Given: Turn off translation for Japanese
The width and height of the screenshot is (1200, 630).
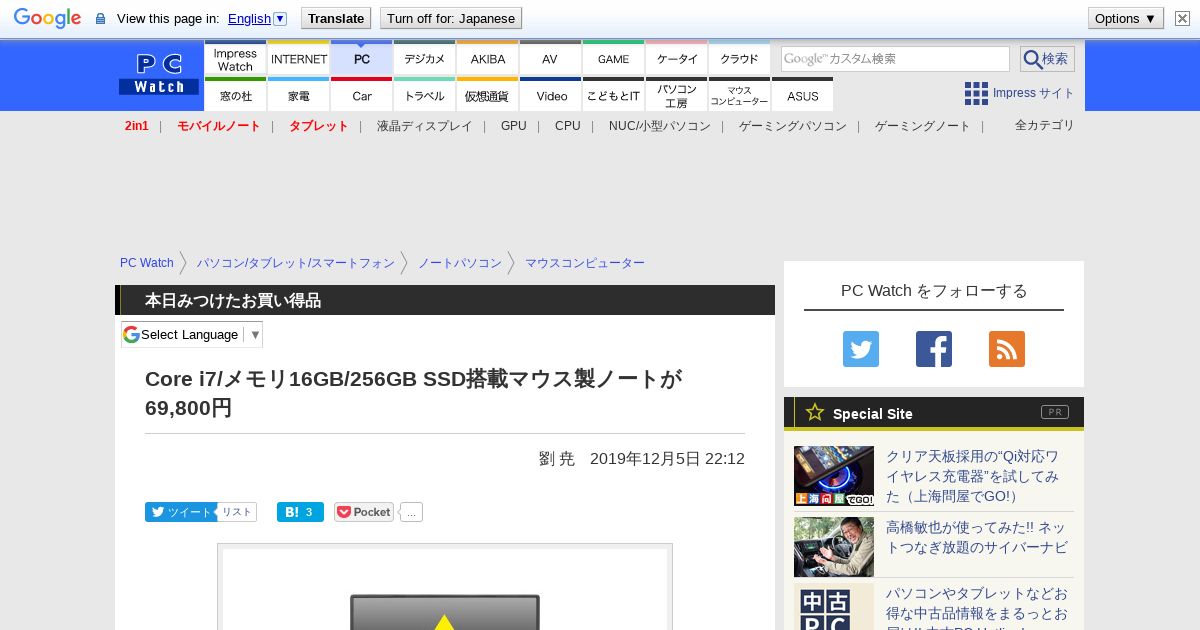Looking at the screenshot, I should click(x=451, y=18).
